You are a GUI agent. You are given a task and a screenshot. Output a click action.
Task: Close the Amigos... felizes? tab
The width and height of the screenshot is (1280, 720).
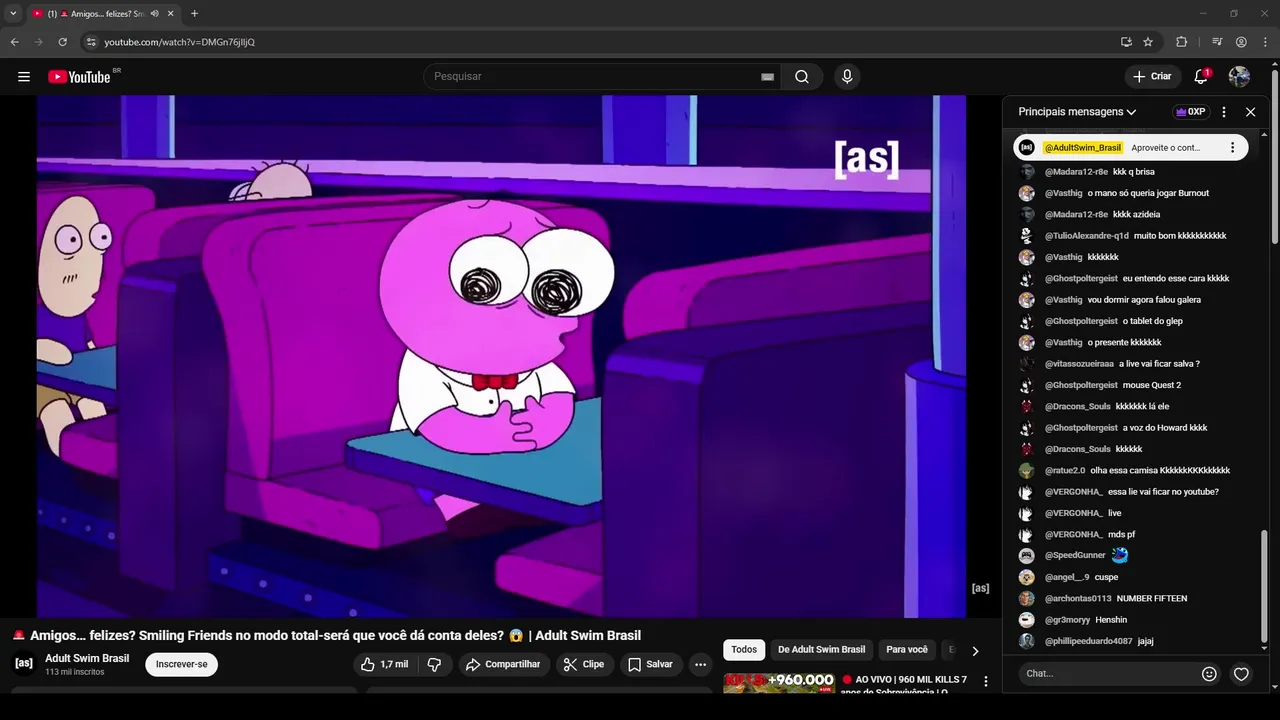(171, 14)
